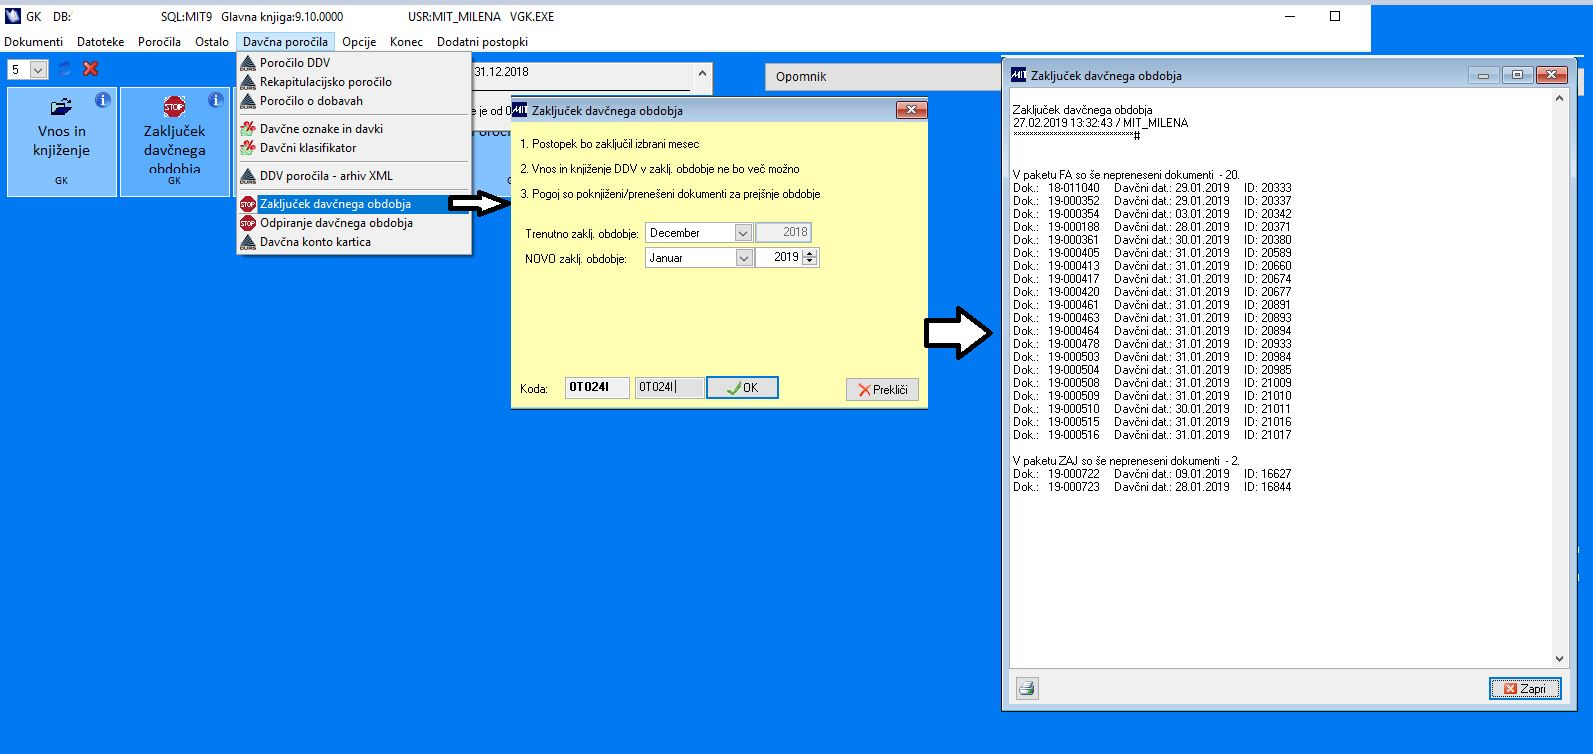This screenshot has width=1593, height=754.
Task: Open the Datoteke menu
Action: [x=100, y=42]
